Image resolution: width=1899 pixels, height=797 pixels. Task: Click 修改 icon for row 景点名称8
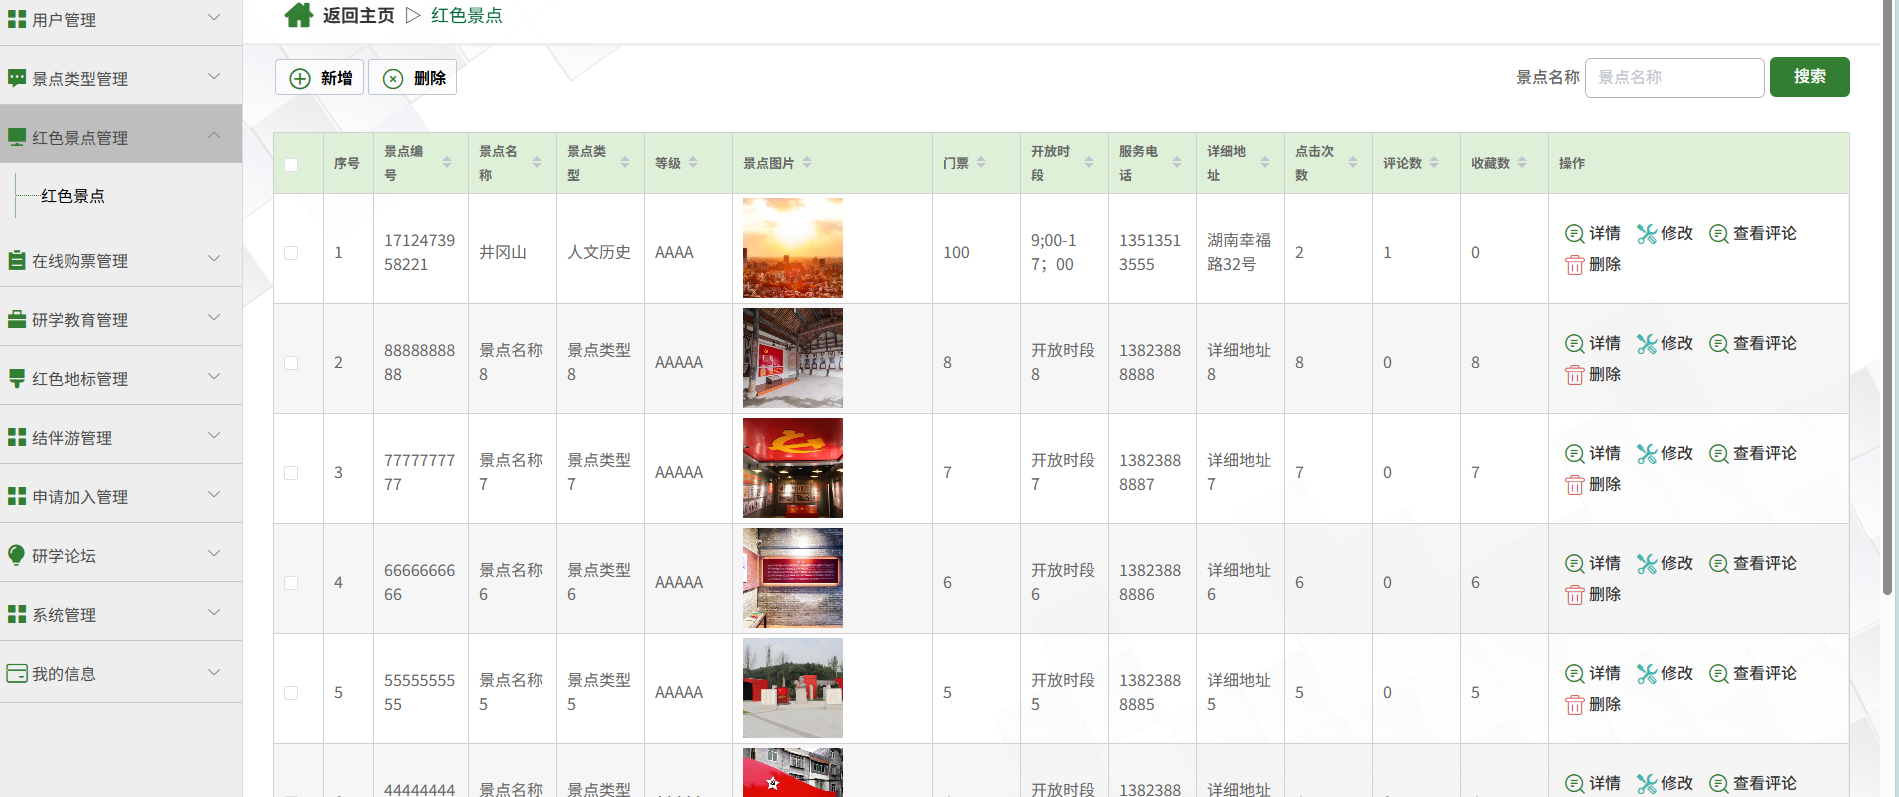pos(1647,343)
